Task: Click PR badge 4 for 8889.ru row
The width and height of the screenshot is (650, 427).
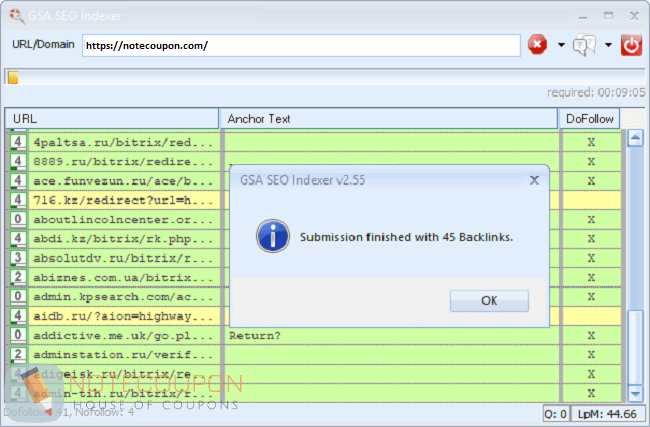Action: click(18, 162)
